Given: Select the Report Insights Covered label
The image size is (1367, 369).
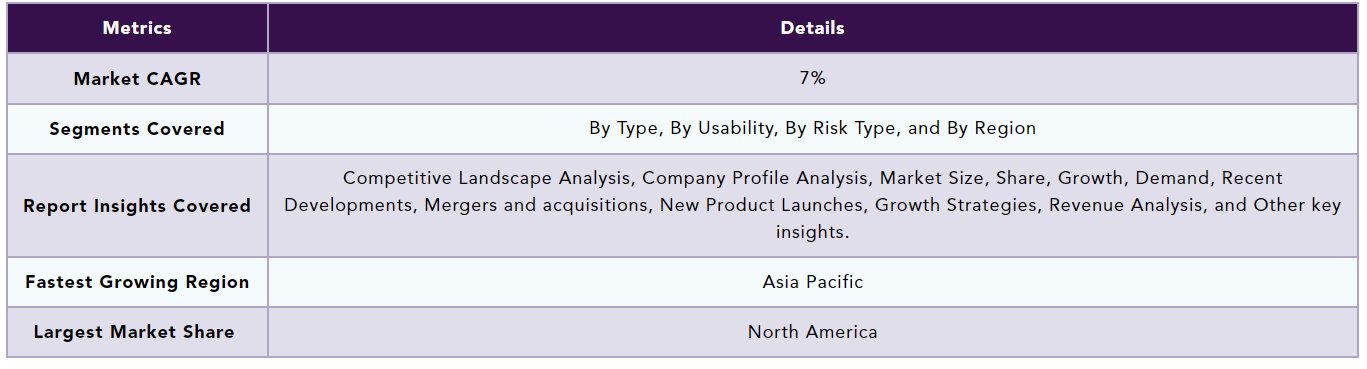Looking at the screenshot, I should coord(137,206).
